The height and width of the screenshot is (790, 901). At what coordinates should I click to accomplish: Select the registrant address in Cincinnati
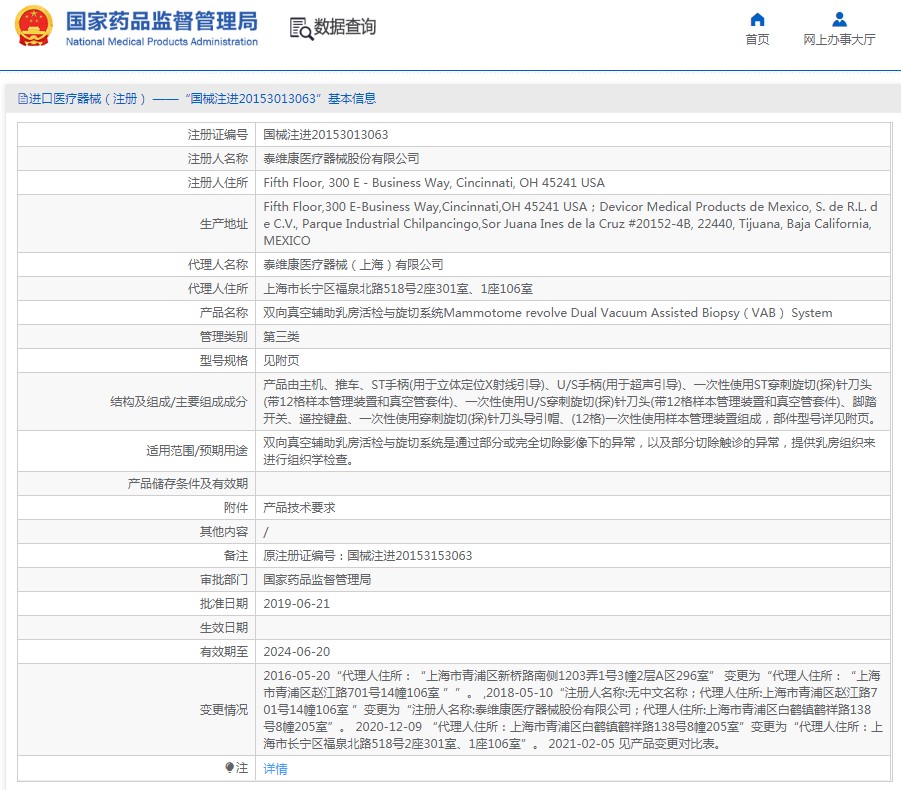tap(434, 183)
